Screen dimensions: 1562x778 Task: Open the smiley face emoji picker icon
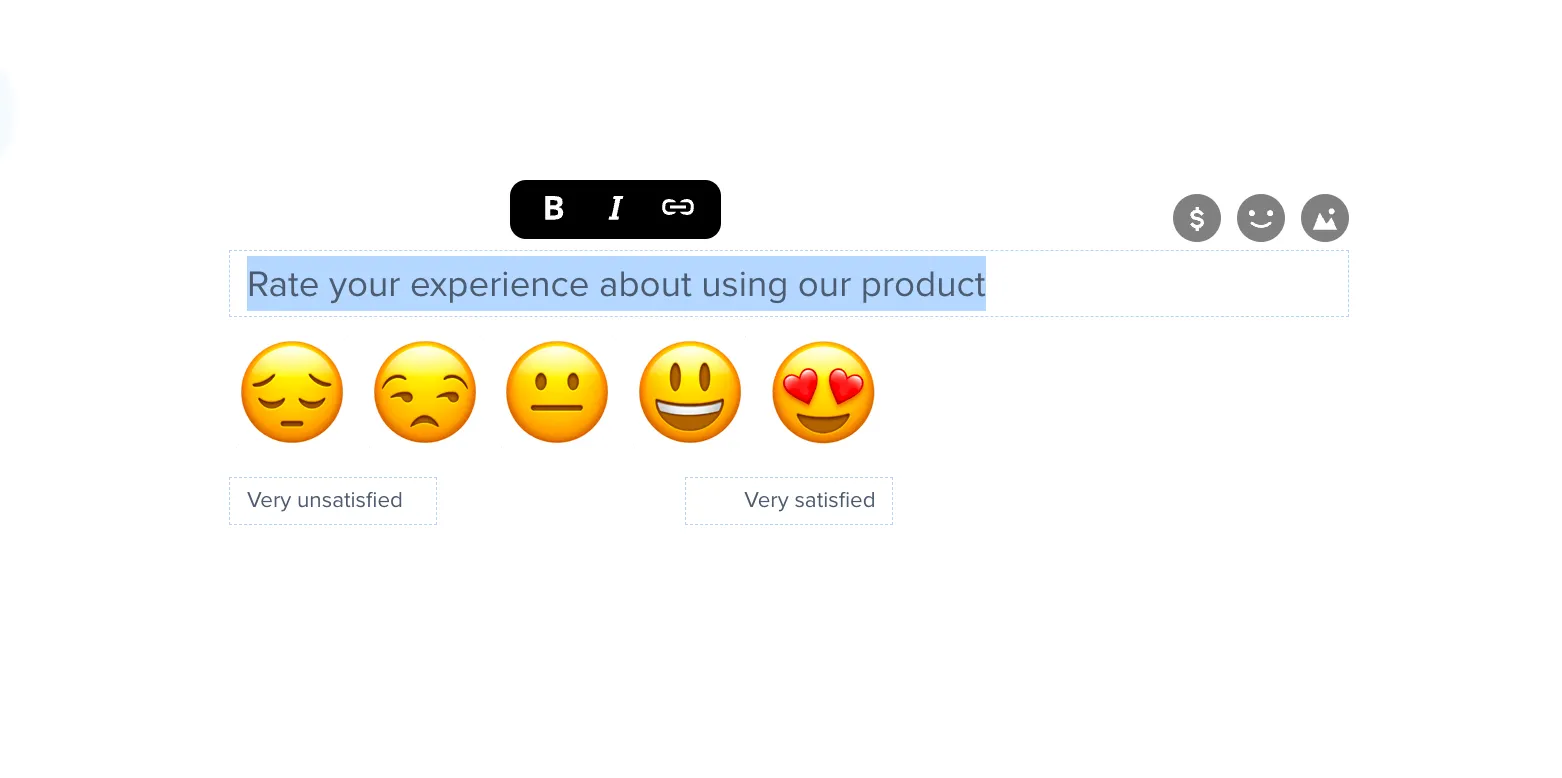click(1261, 218)
